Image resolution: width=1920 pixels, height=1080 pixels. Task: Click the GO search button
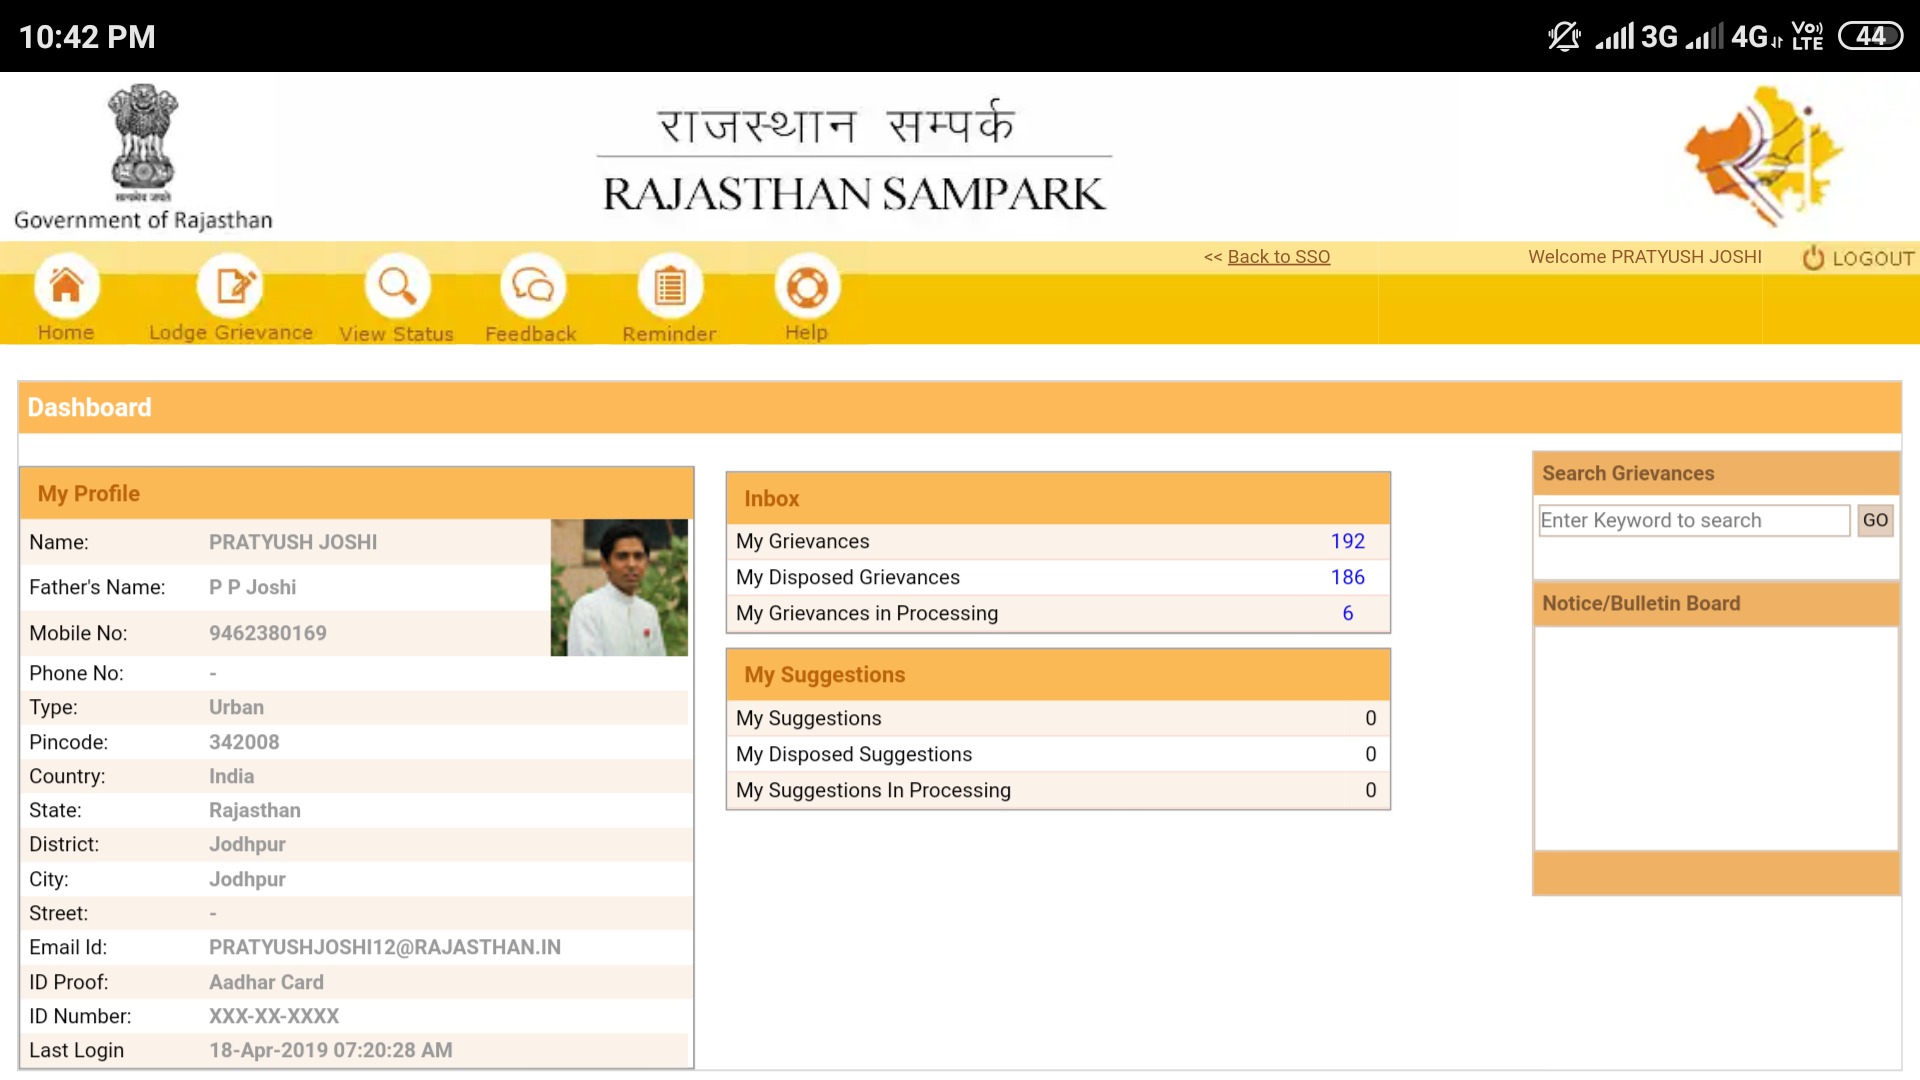click(x=1875, y=520)
